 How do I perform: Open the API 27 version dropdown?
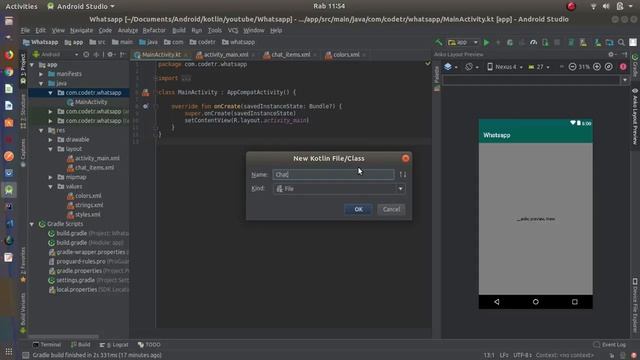539,67
